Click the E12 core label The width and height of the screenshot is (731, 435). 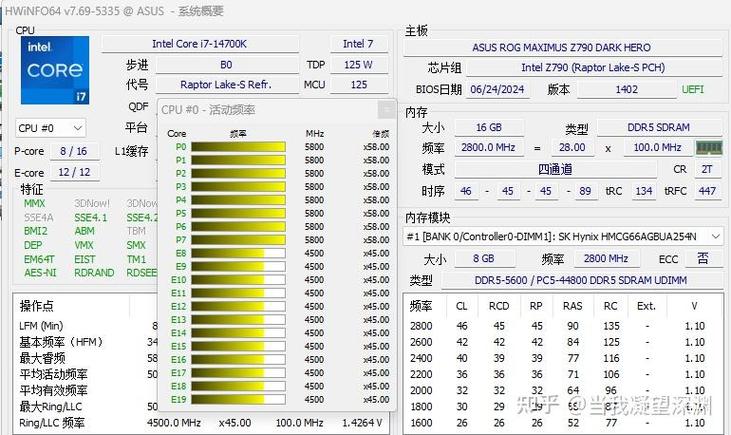coord(179,306)
